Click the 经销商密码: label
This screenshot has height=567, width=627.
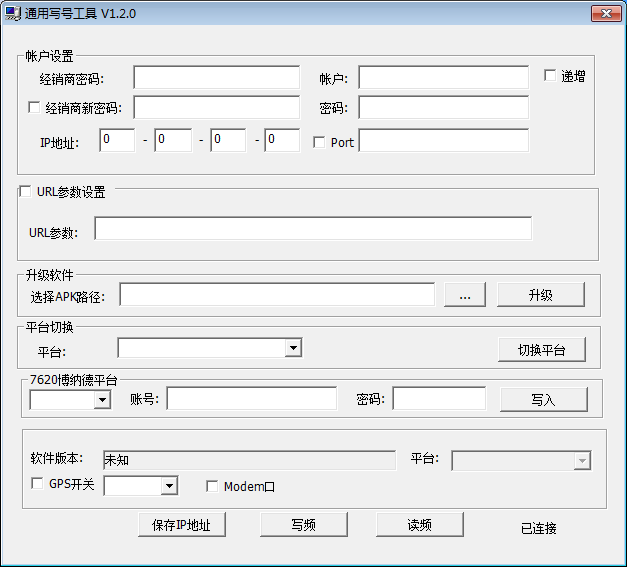[72, 79]
